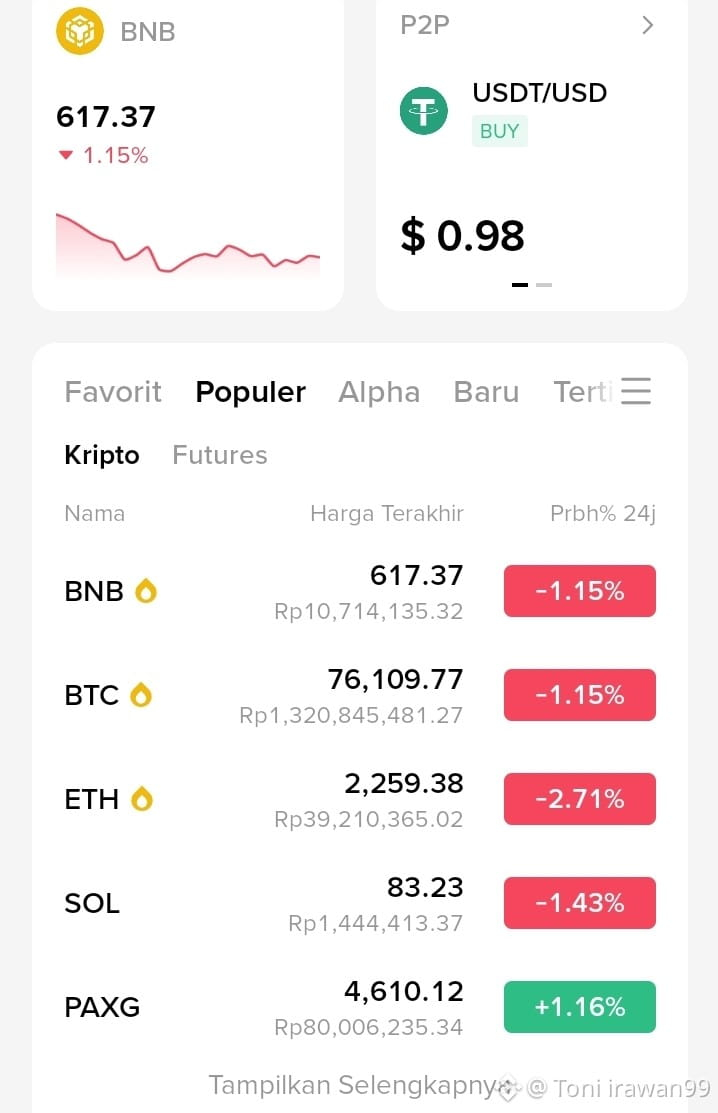Tap PAXG +1.16% green change badge
The height and width of the screenshot is (1113, 718).
[580, 1007]
